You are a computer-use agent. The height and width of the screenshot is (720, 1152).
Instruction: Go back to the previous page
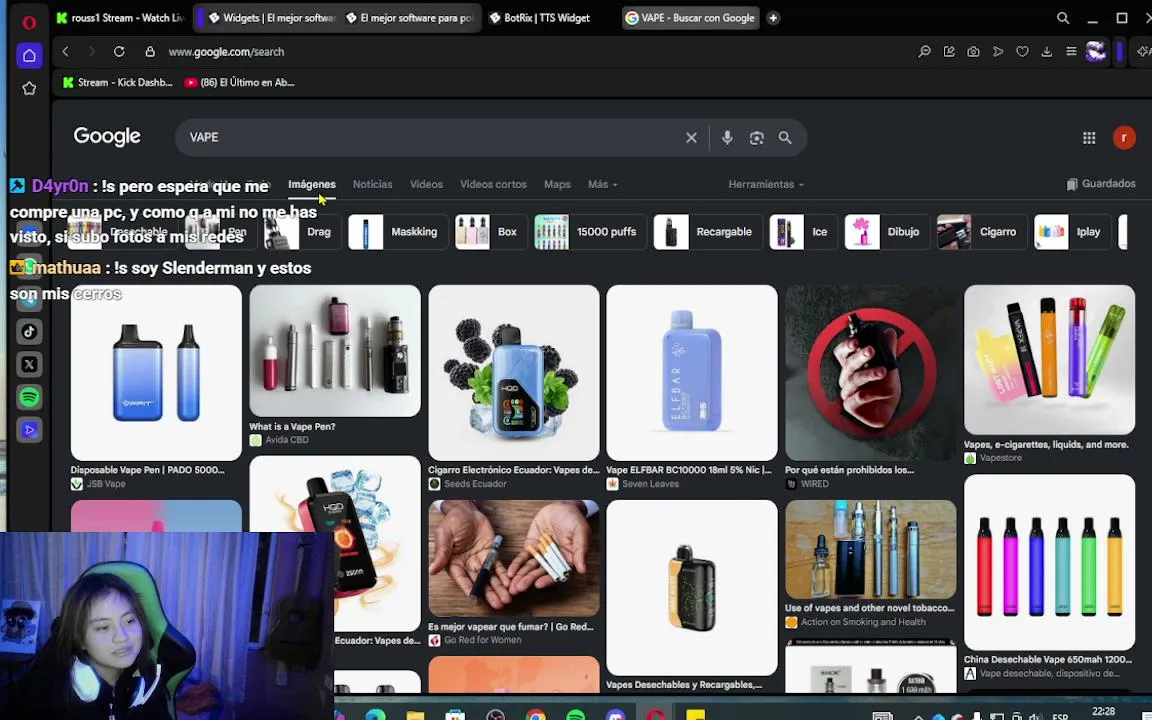[x=65, y=51]
